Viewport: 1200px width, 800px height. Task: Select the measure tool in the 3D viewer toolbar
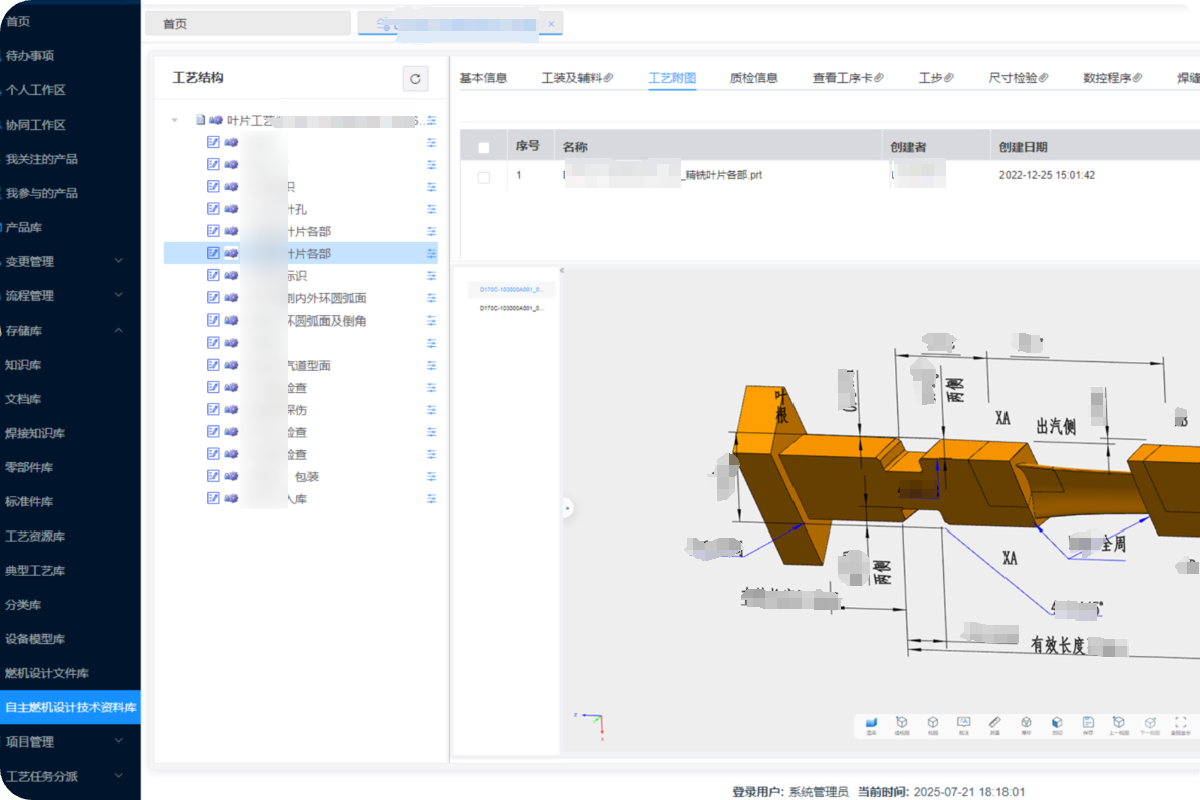coord(994,723)
